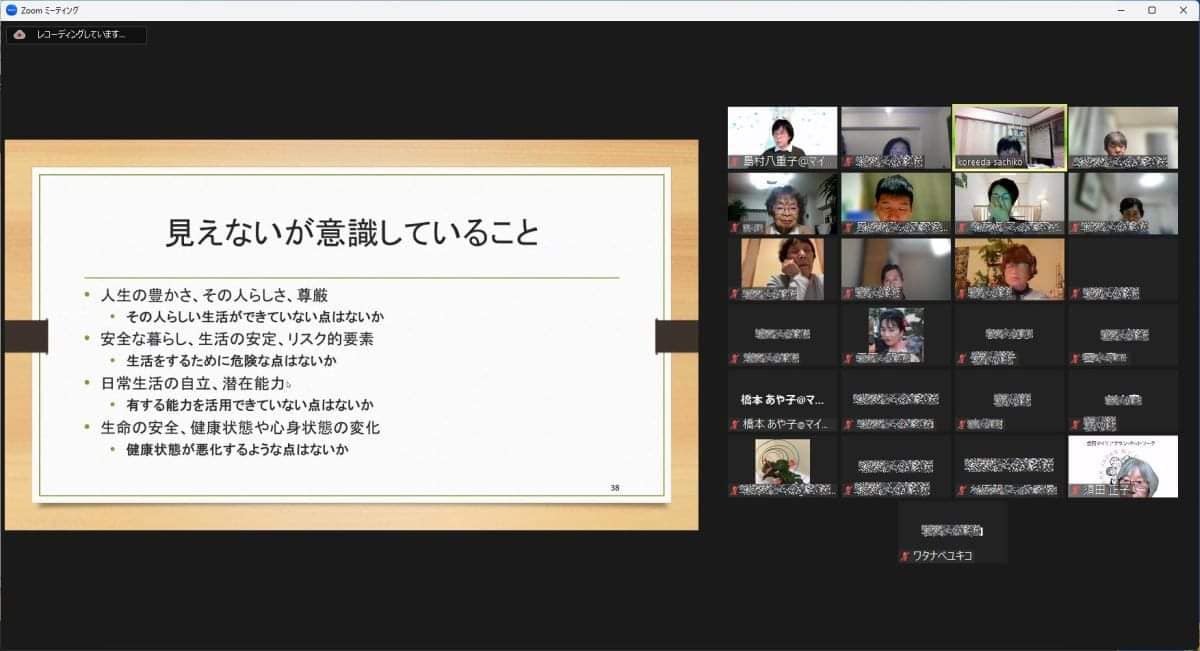1200x651 pixels.
Task: Click the muted mic icon beside 島村八重子
Action: (736, 161)
